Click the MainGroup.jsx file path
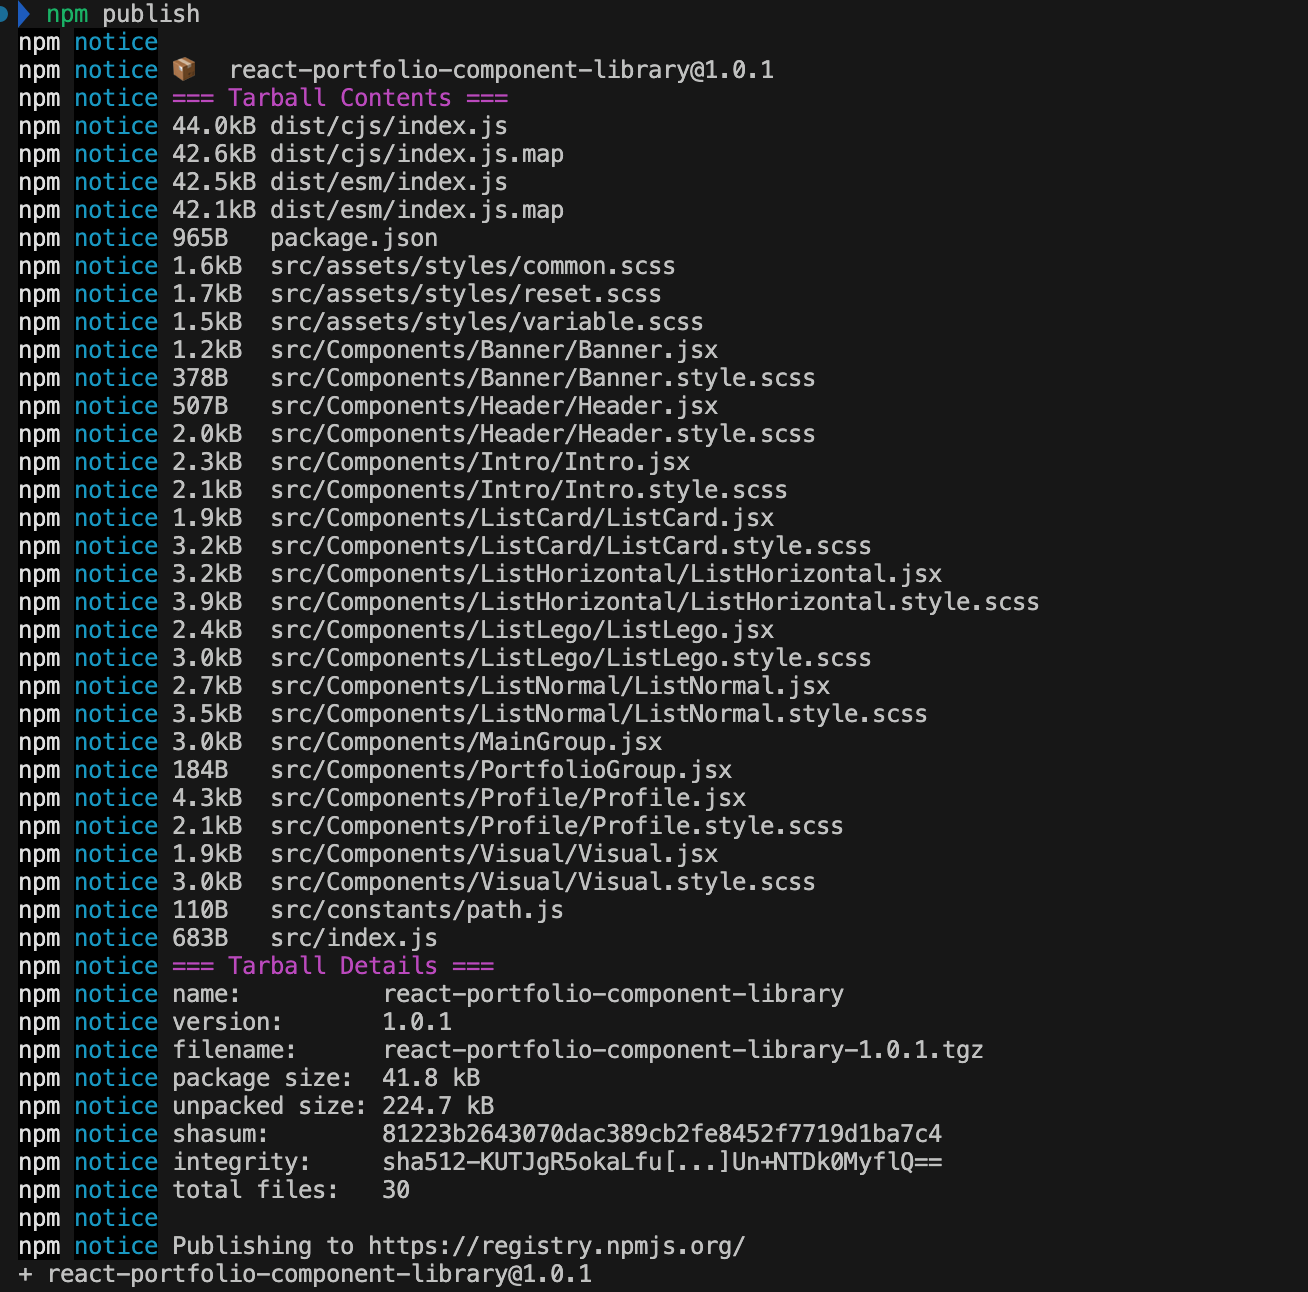 [x=466, y=742]
